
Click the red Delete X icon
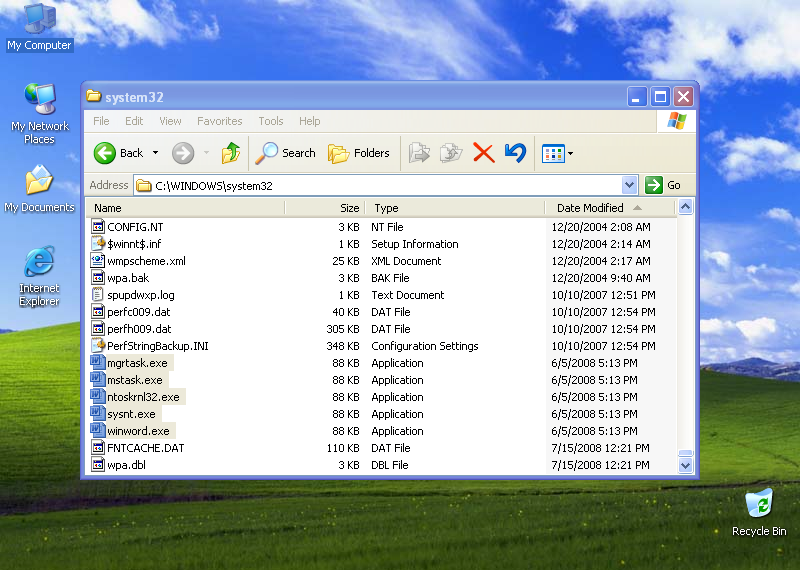click(x=483, y=153)
